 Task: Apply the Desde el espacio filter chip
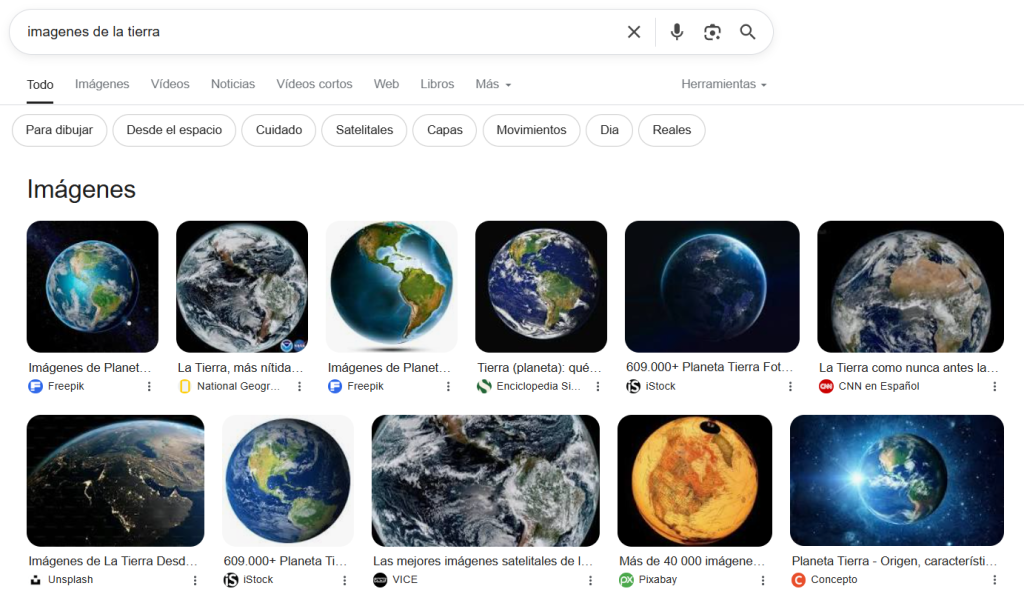[174, 130]
